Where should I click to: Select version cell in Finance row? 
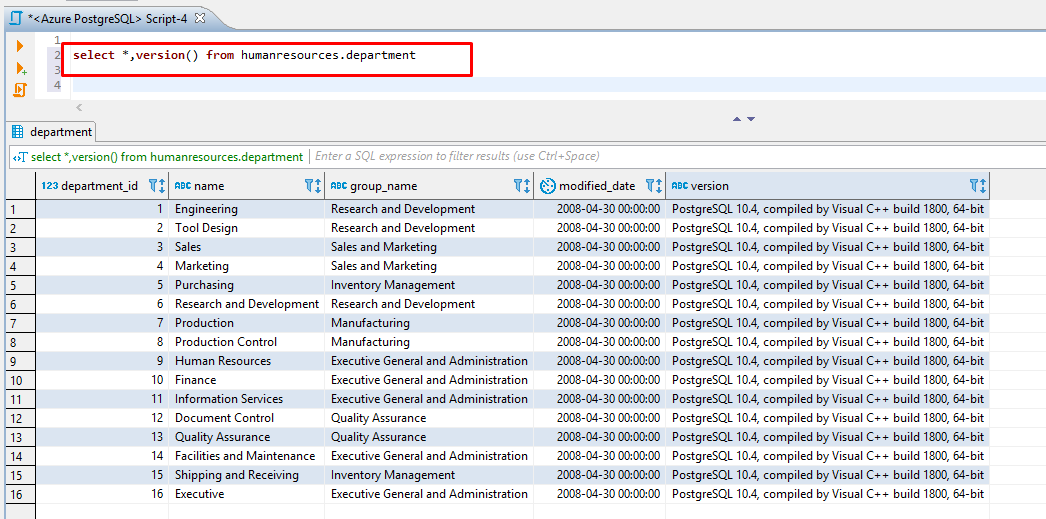click(828, 380)
